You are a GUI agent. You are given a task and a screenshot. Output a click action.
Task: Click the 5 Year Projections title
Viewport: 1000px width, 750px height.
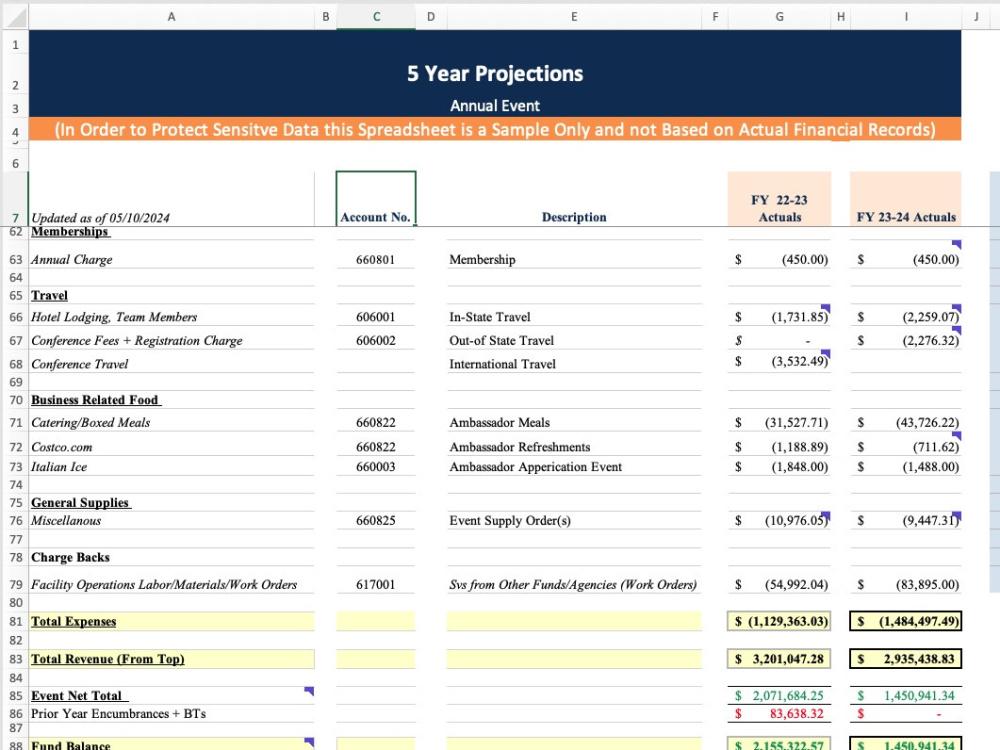point(495,74)
